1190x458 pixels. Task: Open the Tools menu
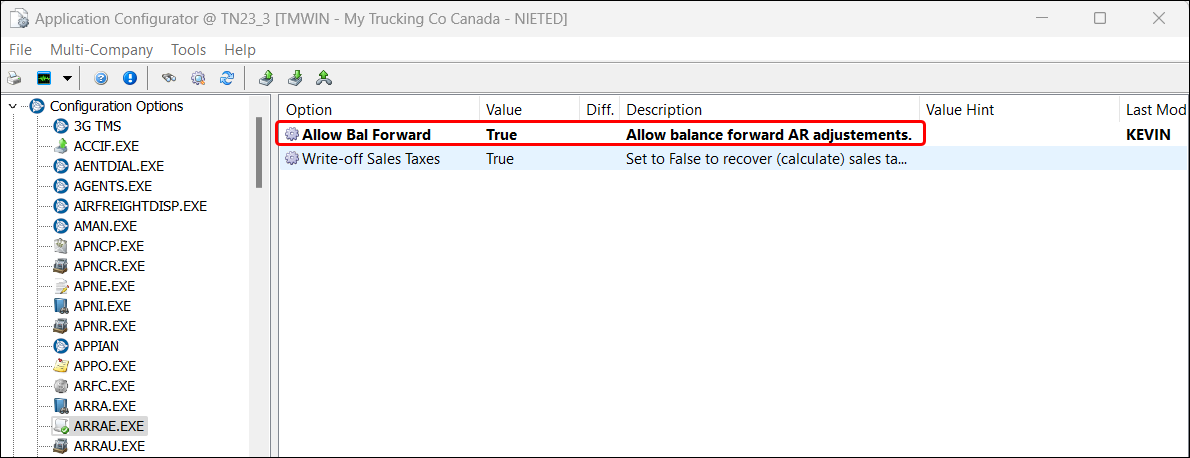[x=188, y=50]
